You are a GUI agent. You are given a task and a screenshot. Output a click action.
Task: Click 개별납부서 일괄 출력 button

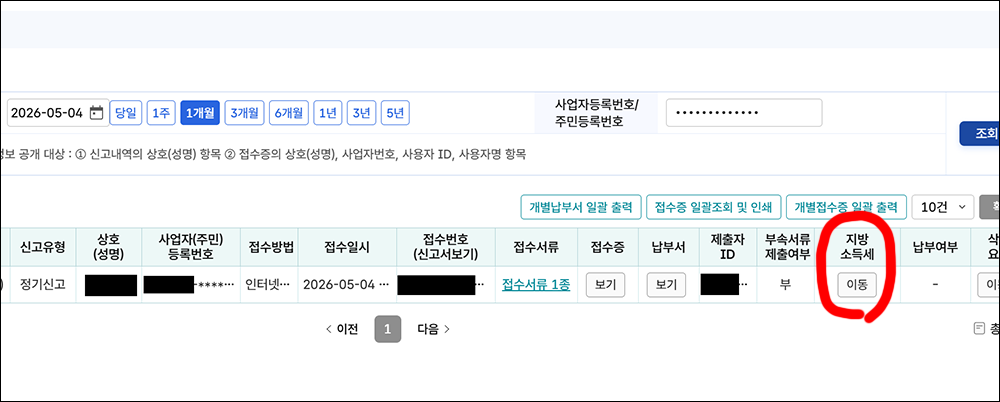pos(580,207)
